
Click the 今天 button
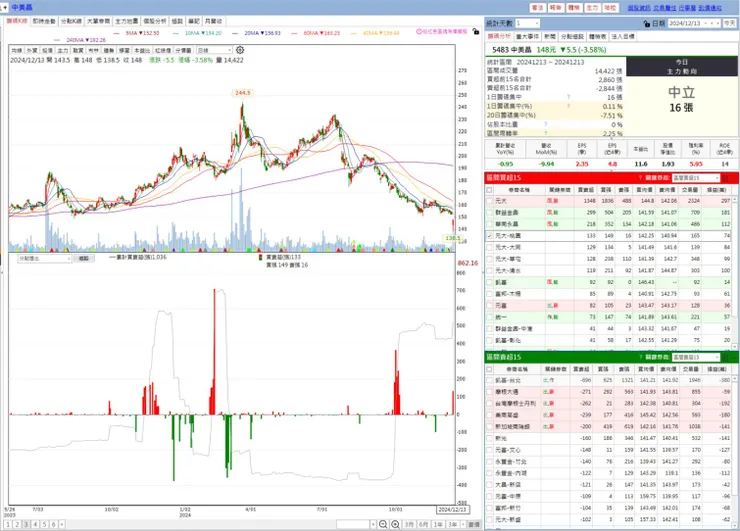point(730,23)
